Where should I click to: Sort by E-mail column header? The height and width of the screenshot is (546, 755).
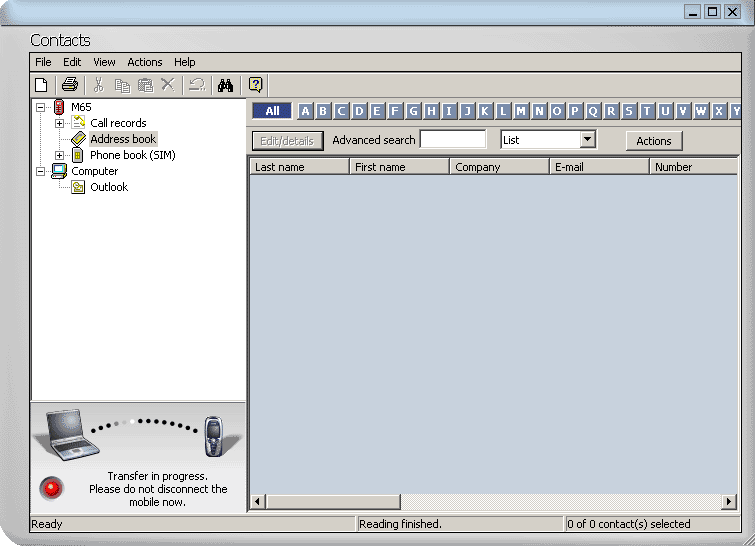[x=599, y=167]
